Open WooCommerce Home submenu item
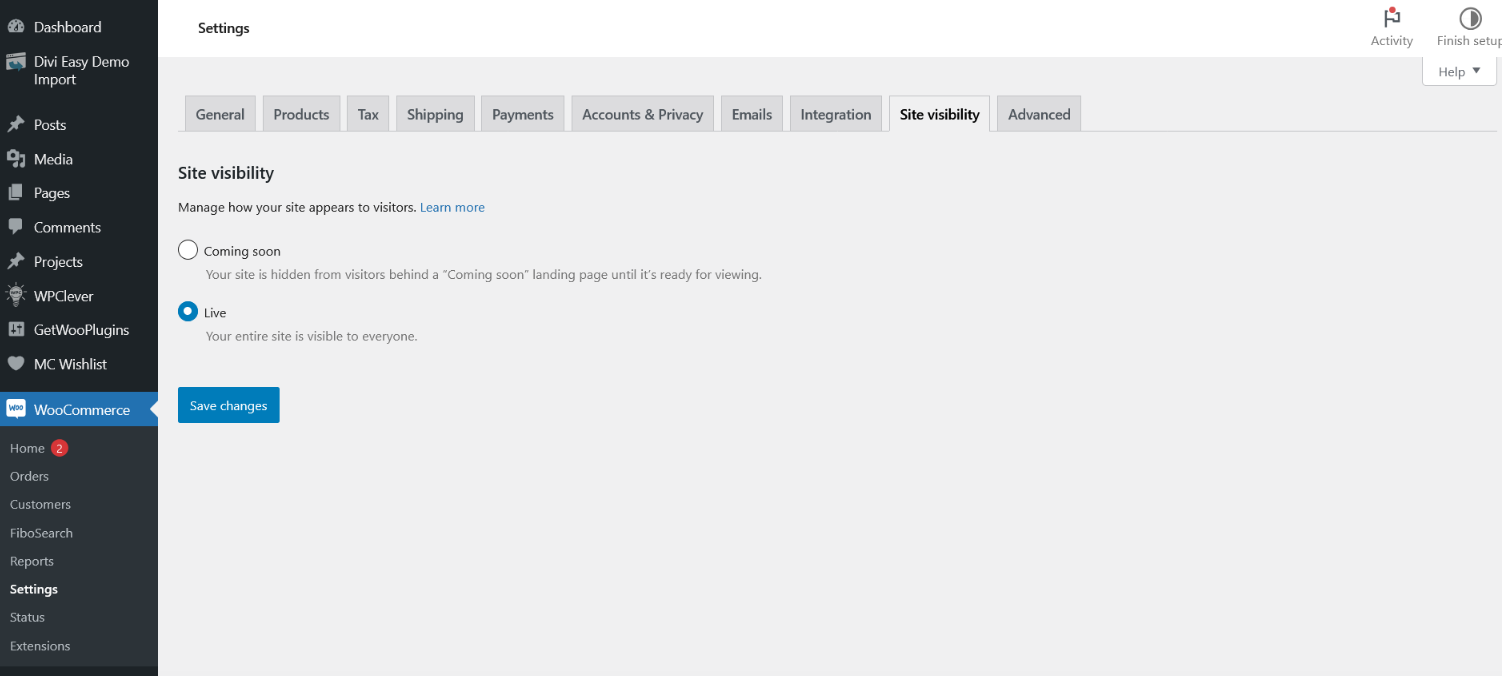1502x676 pixels. tap(27, 448)
